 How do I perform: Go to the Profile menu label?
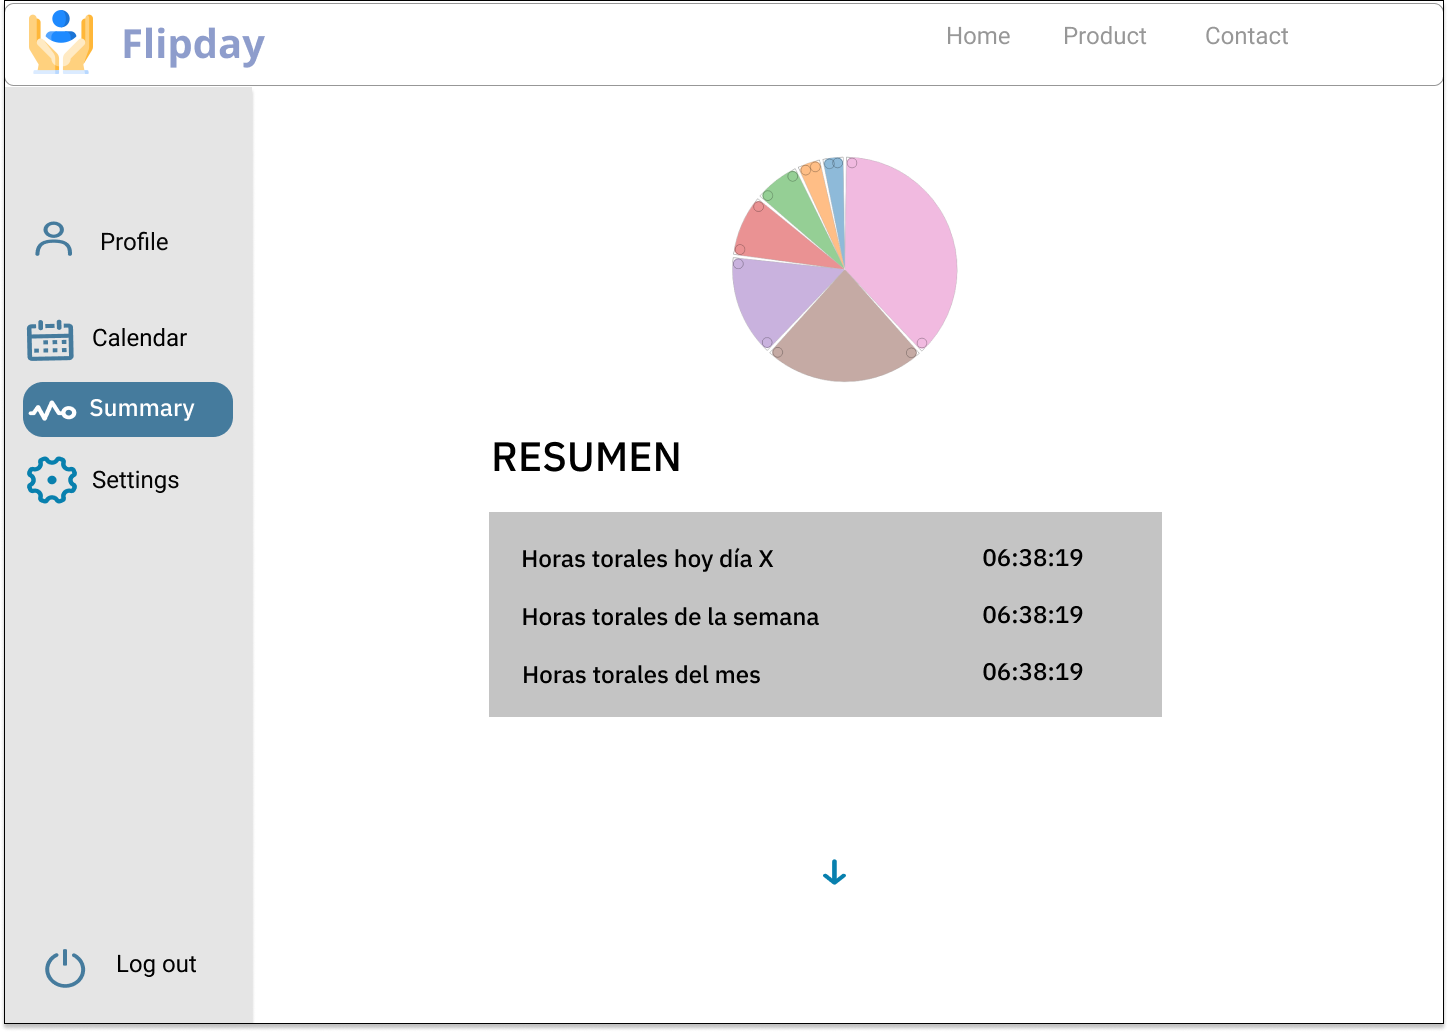[x=134, y=242]
